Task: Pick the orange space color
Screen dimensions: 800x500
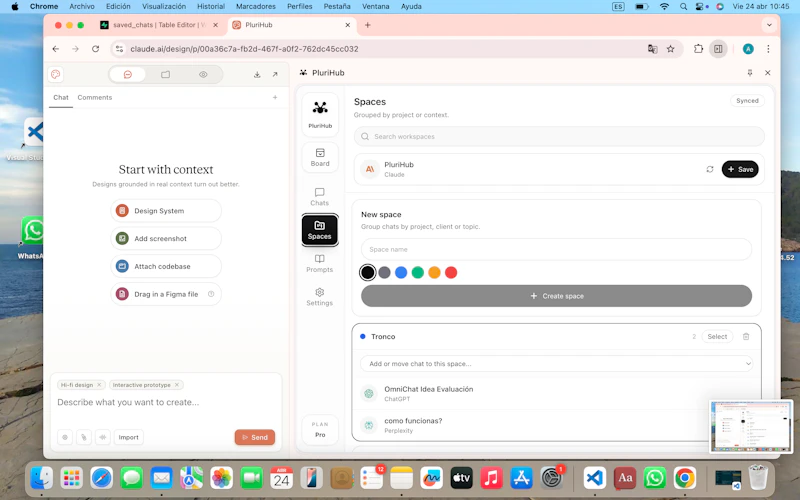Action: pos(434,272)
